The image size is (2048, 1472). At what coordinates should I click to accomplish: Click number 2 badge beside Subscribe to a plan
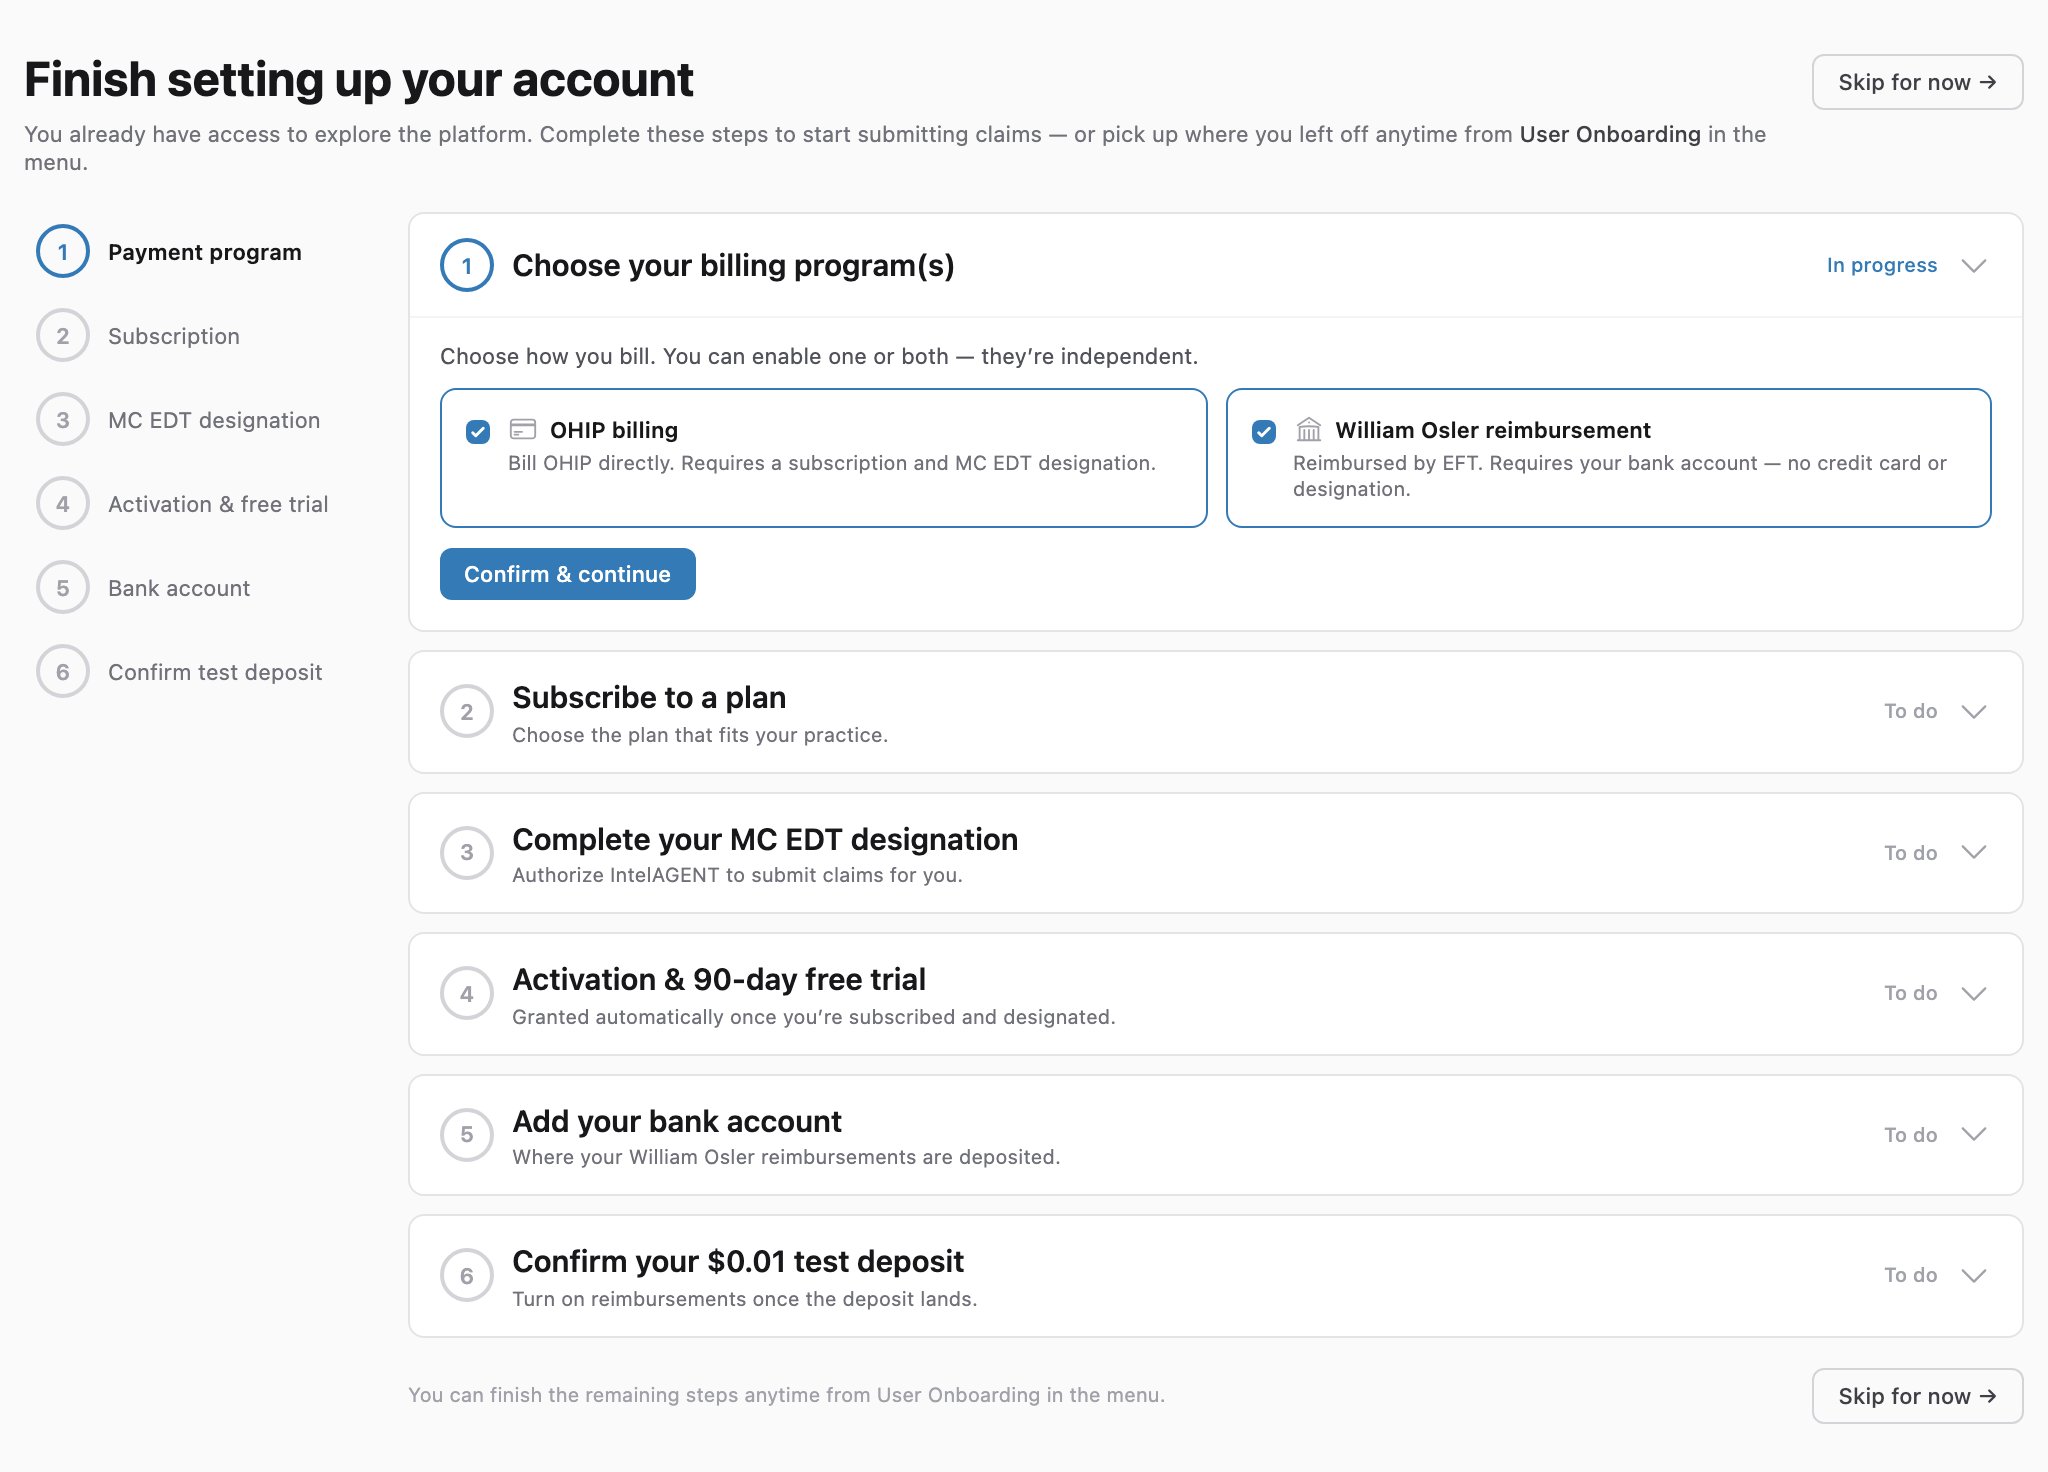[x=467, y=712]
